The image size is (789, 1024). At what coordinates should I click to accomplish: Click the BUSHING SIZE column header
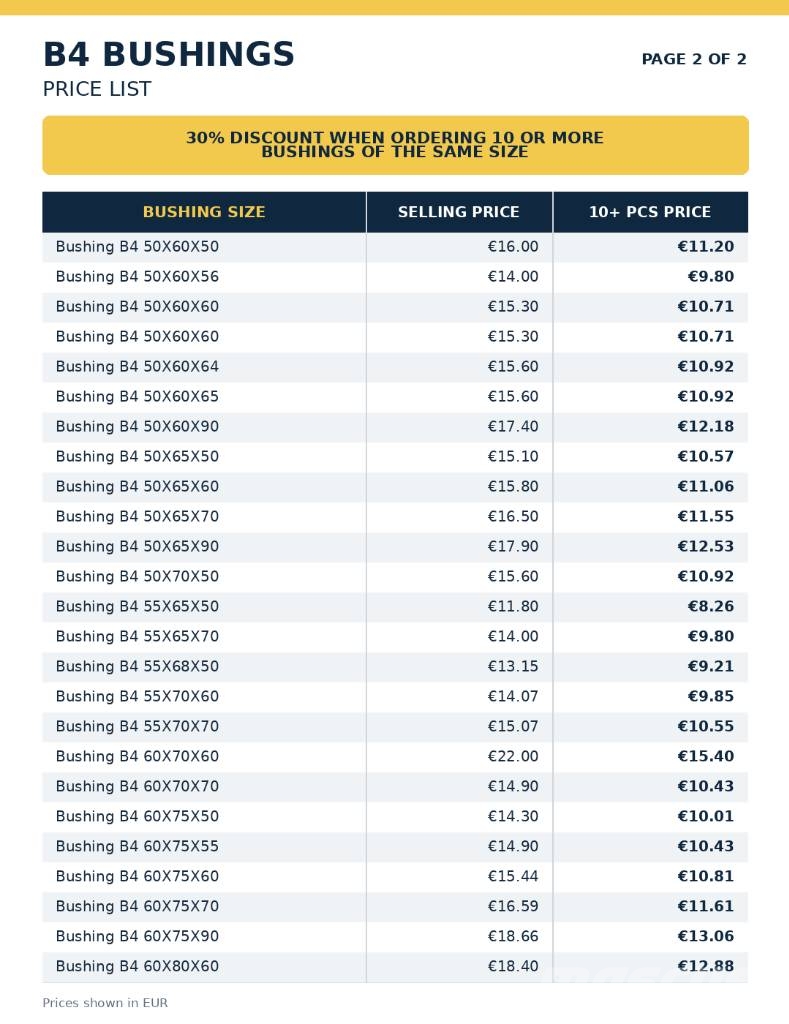[x=204, y=212]
